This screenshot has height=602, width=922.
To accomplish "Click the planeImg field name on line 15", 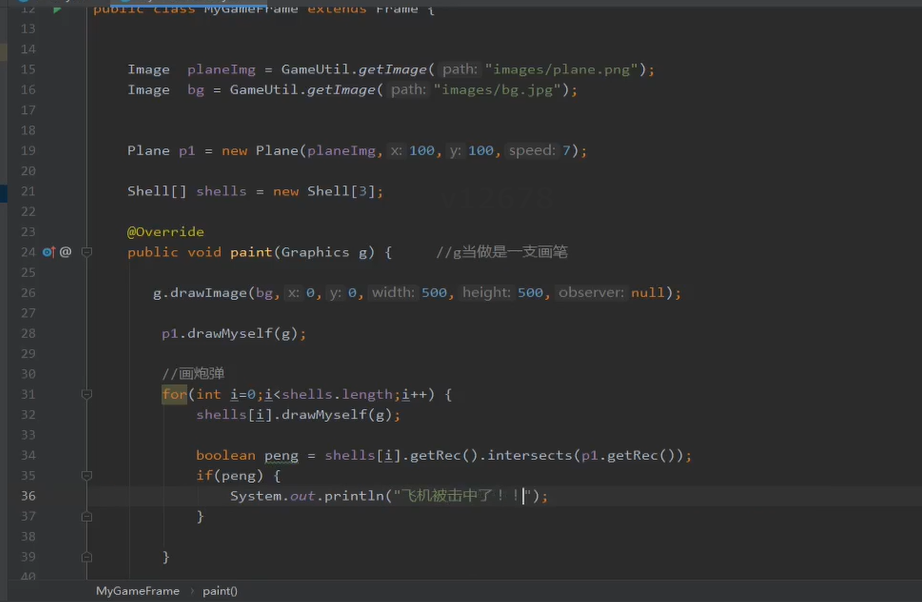I will 221,69.
